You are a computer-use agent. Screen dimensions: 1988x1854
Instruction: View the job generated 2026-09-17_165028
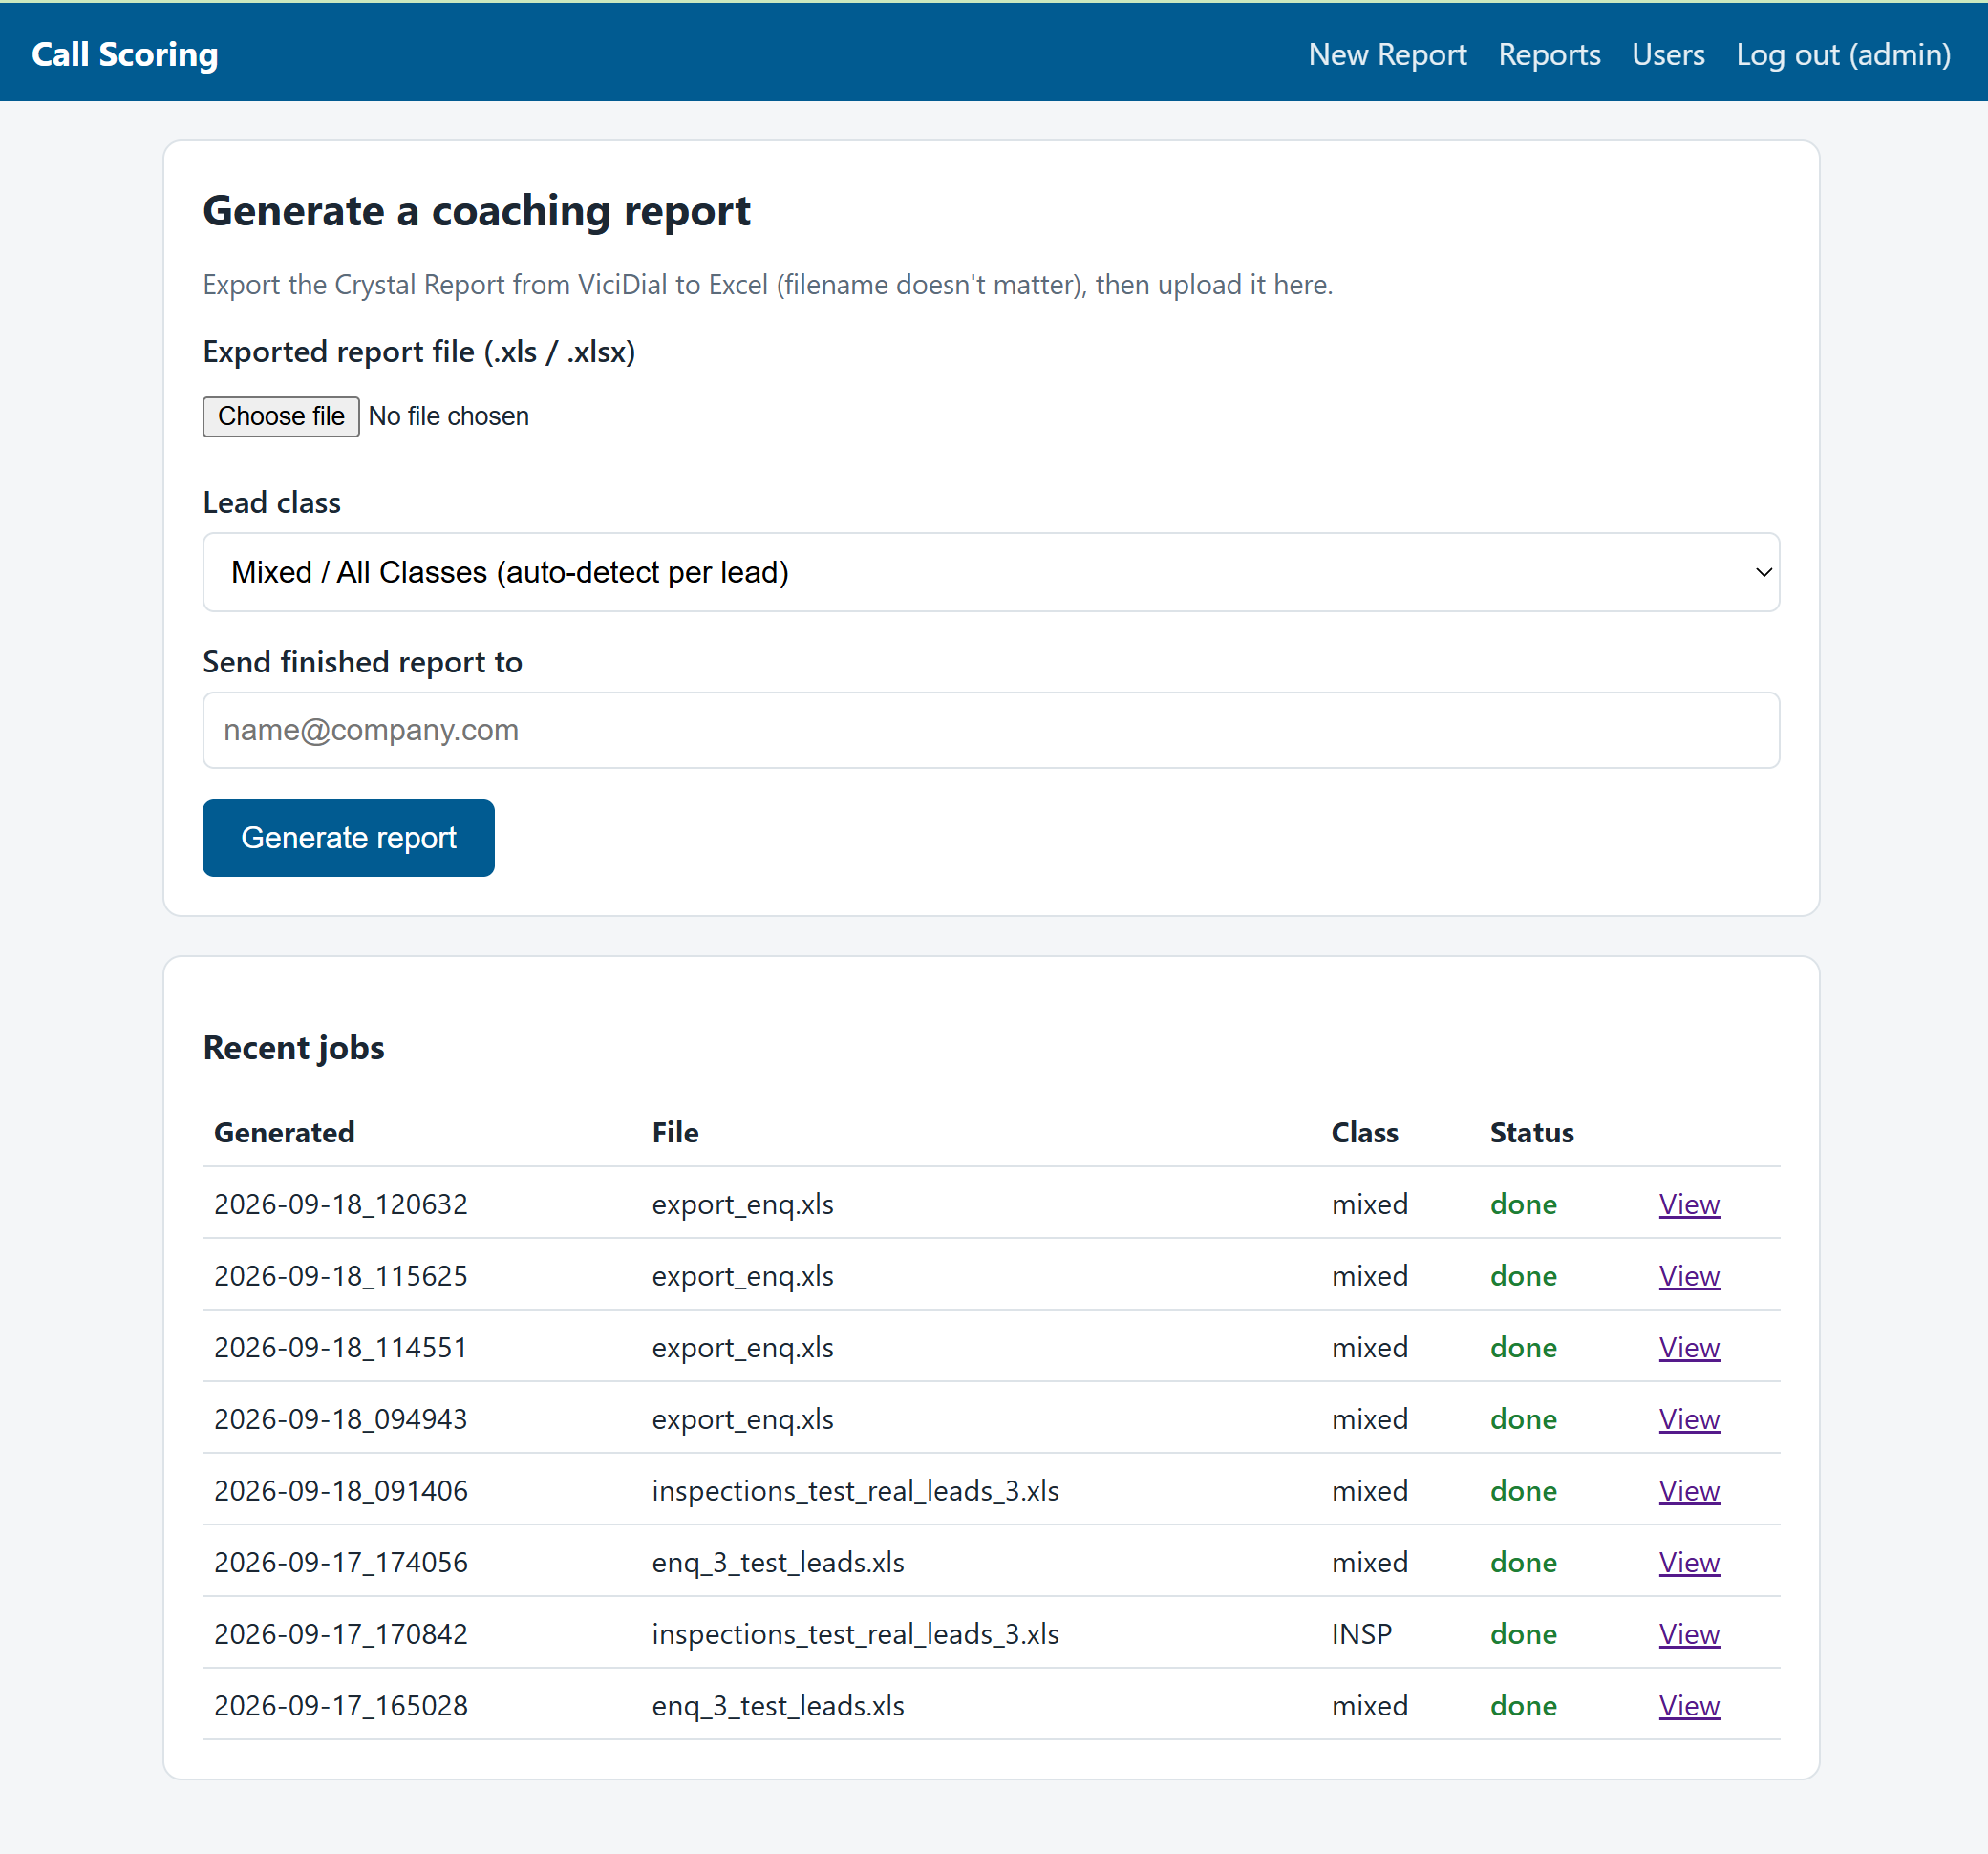(1689, 1706)
